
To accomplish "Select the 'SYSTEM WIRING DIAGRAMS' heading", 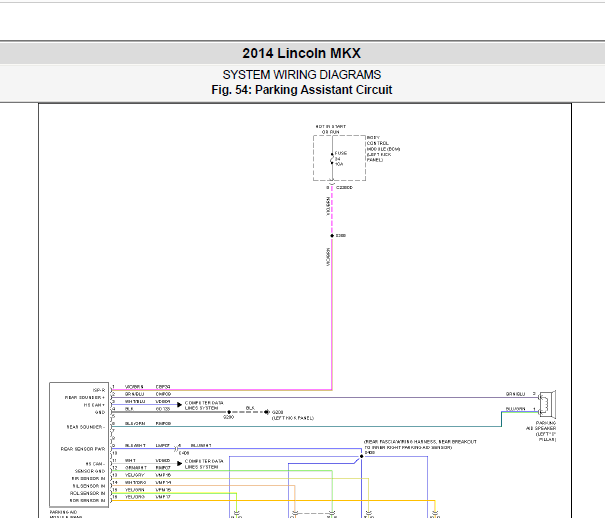I will click(x=301, y=74).
